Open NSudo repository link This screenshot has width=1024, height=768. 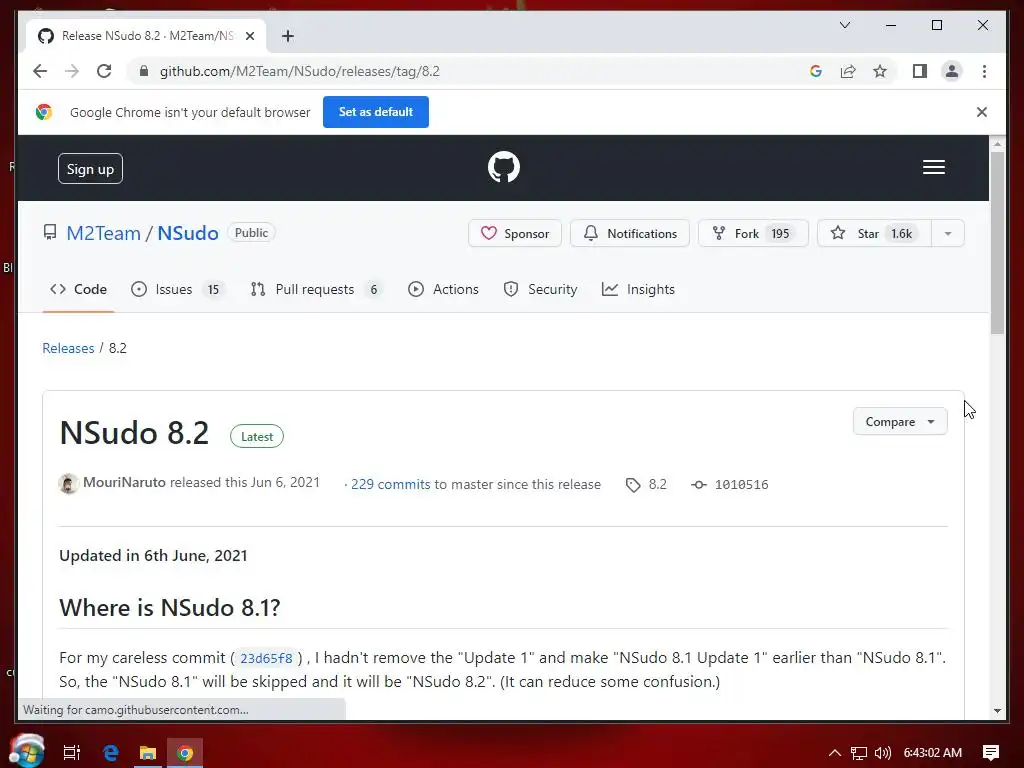click(x=188, y=233)
